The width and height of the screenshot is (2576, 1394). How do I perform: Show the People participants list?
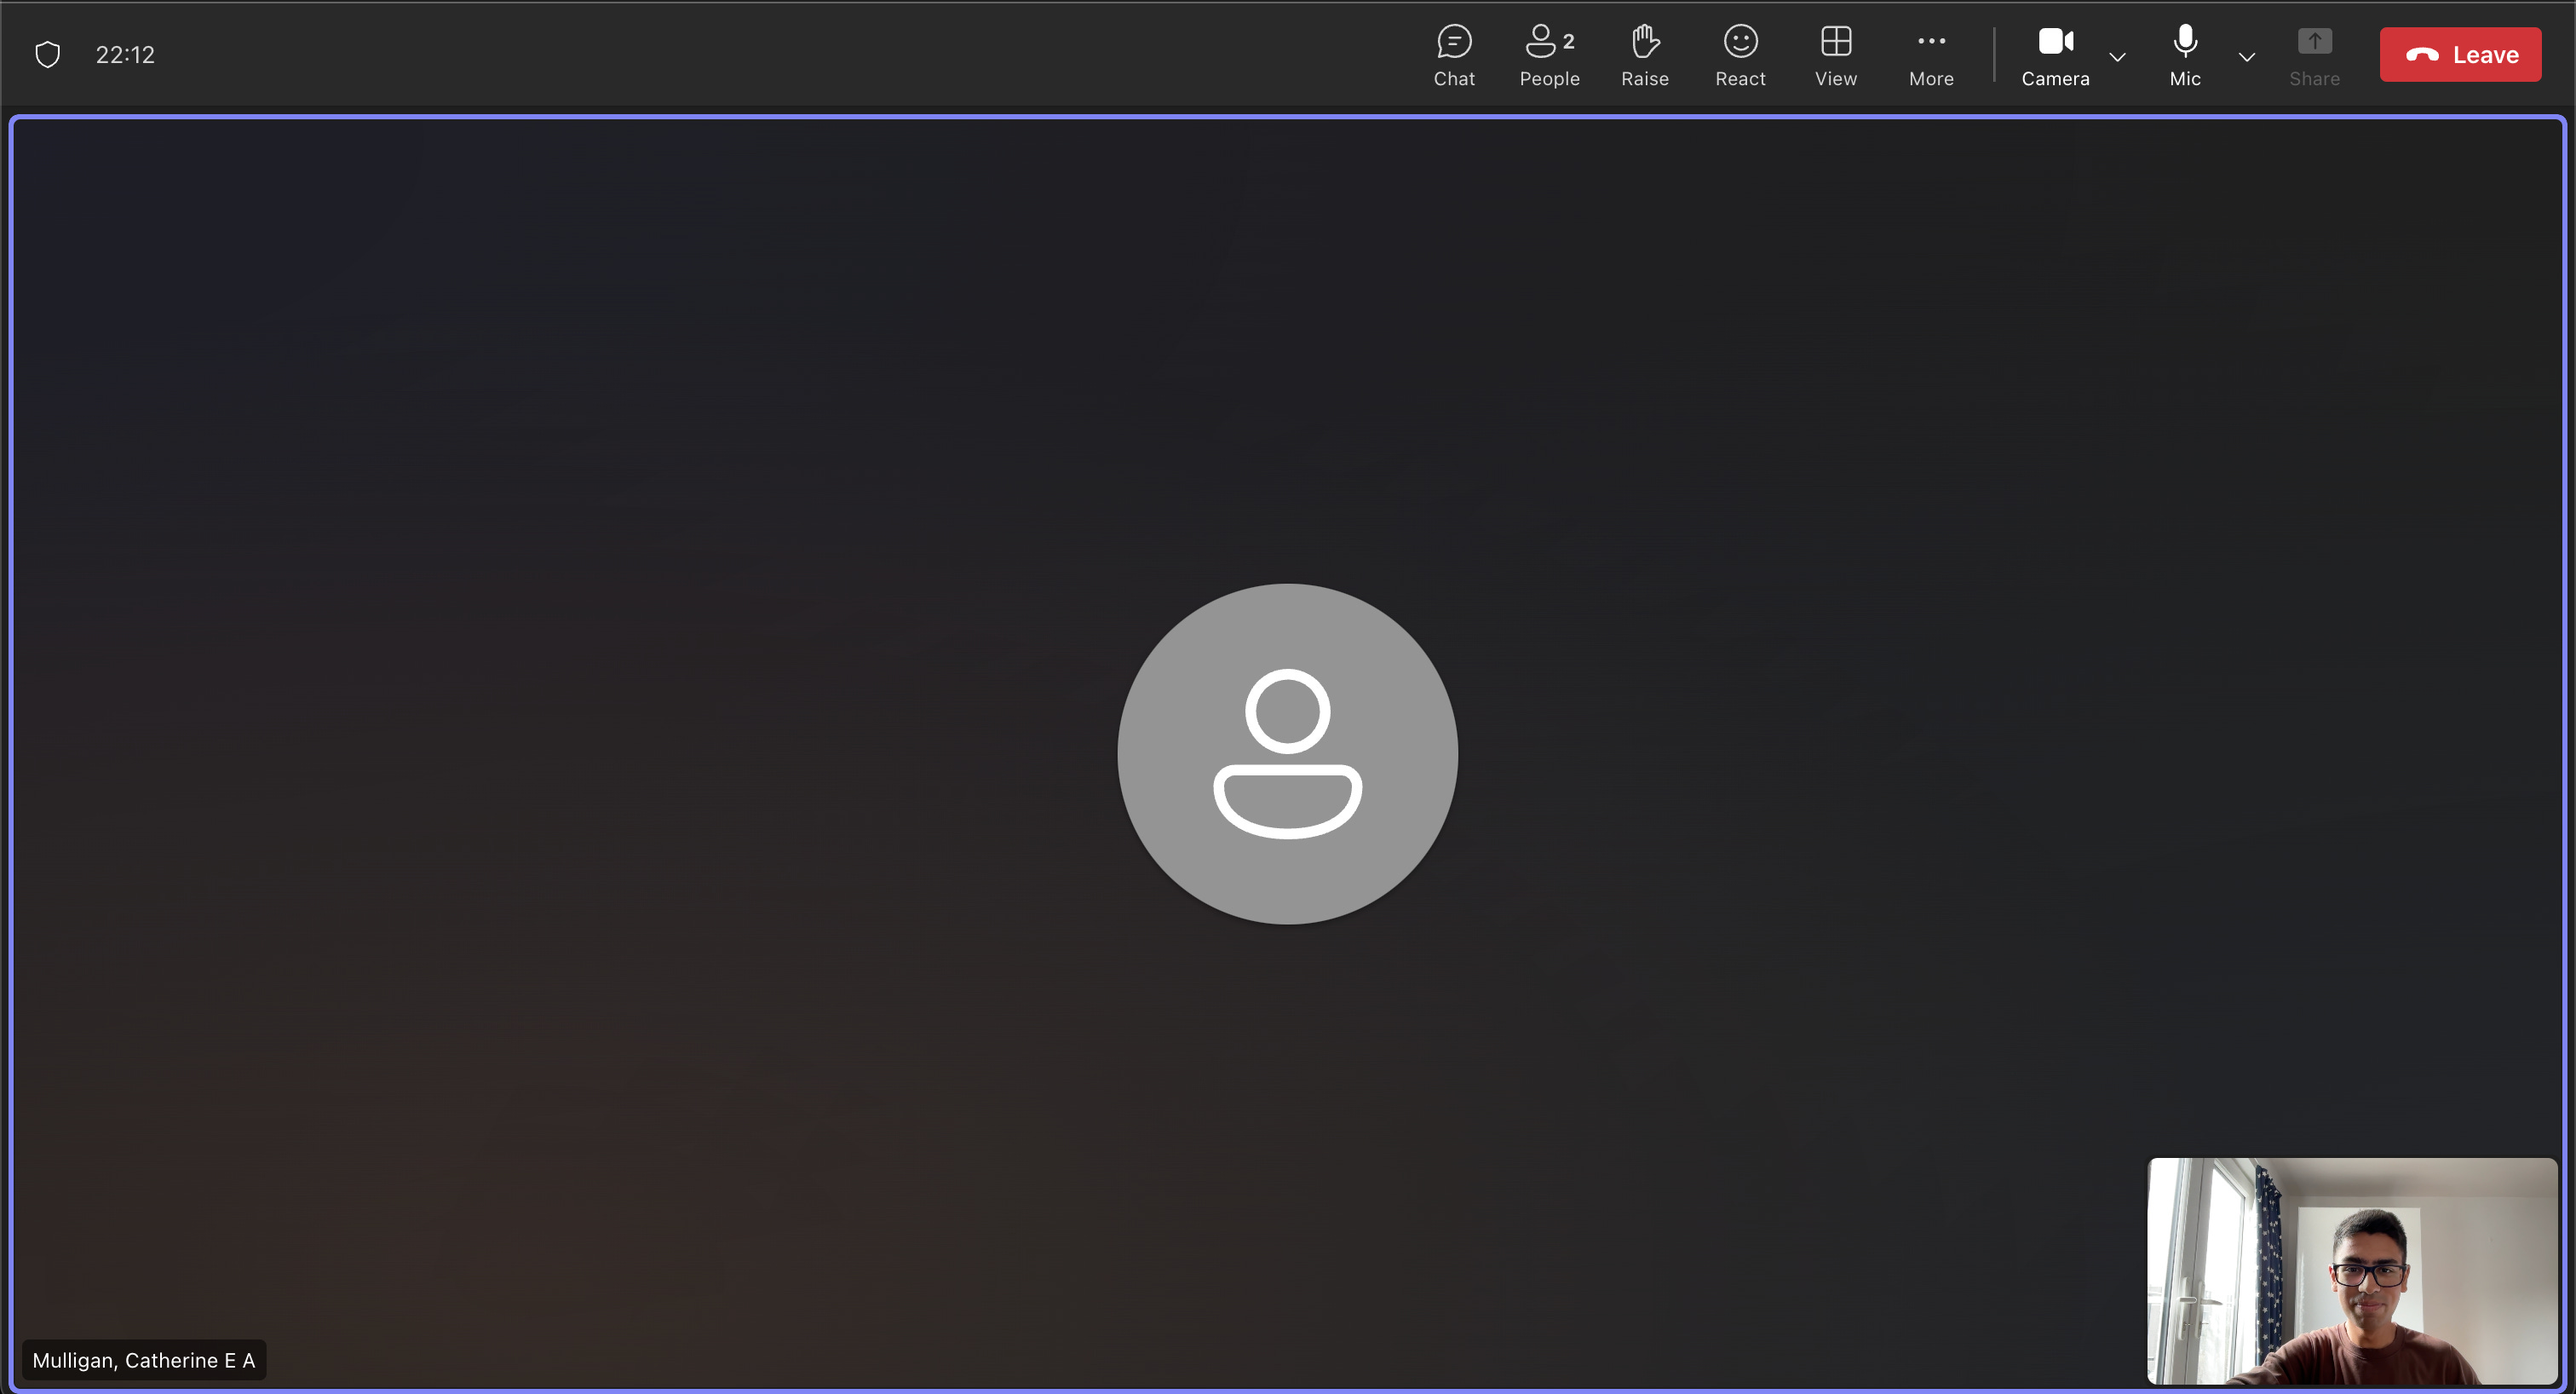click(1548, 56)
